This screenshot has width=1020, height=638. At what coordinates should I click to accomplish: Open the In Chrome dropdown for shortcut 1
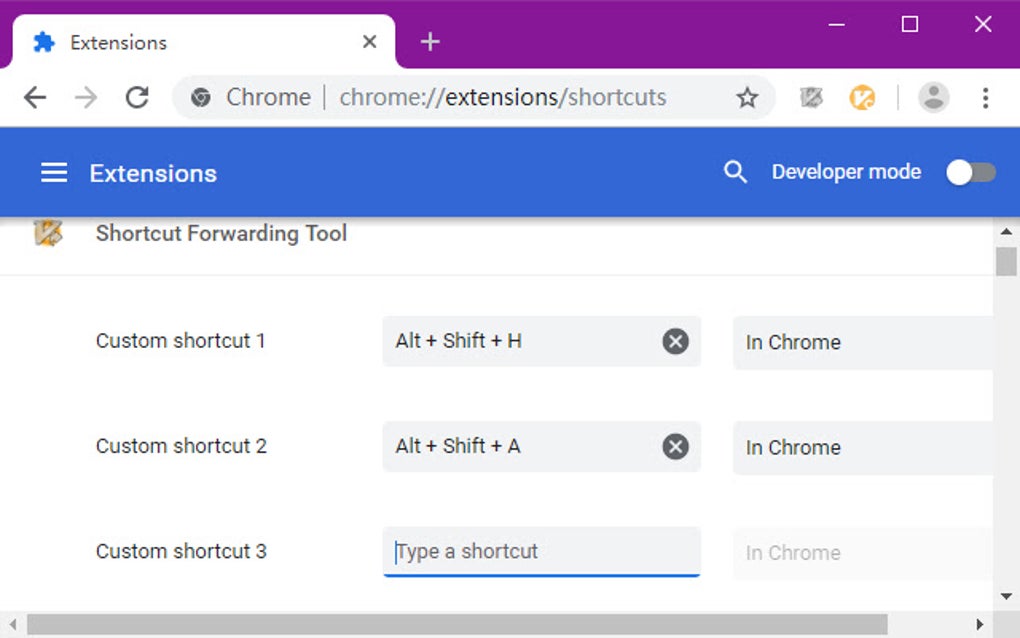tap(860, 342)
